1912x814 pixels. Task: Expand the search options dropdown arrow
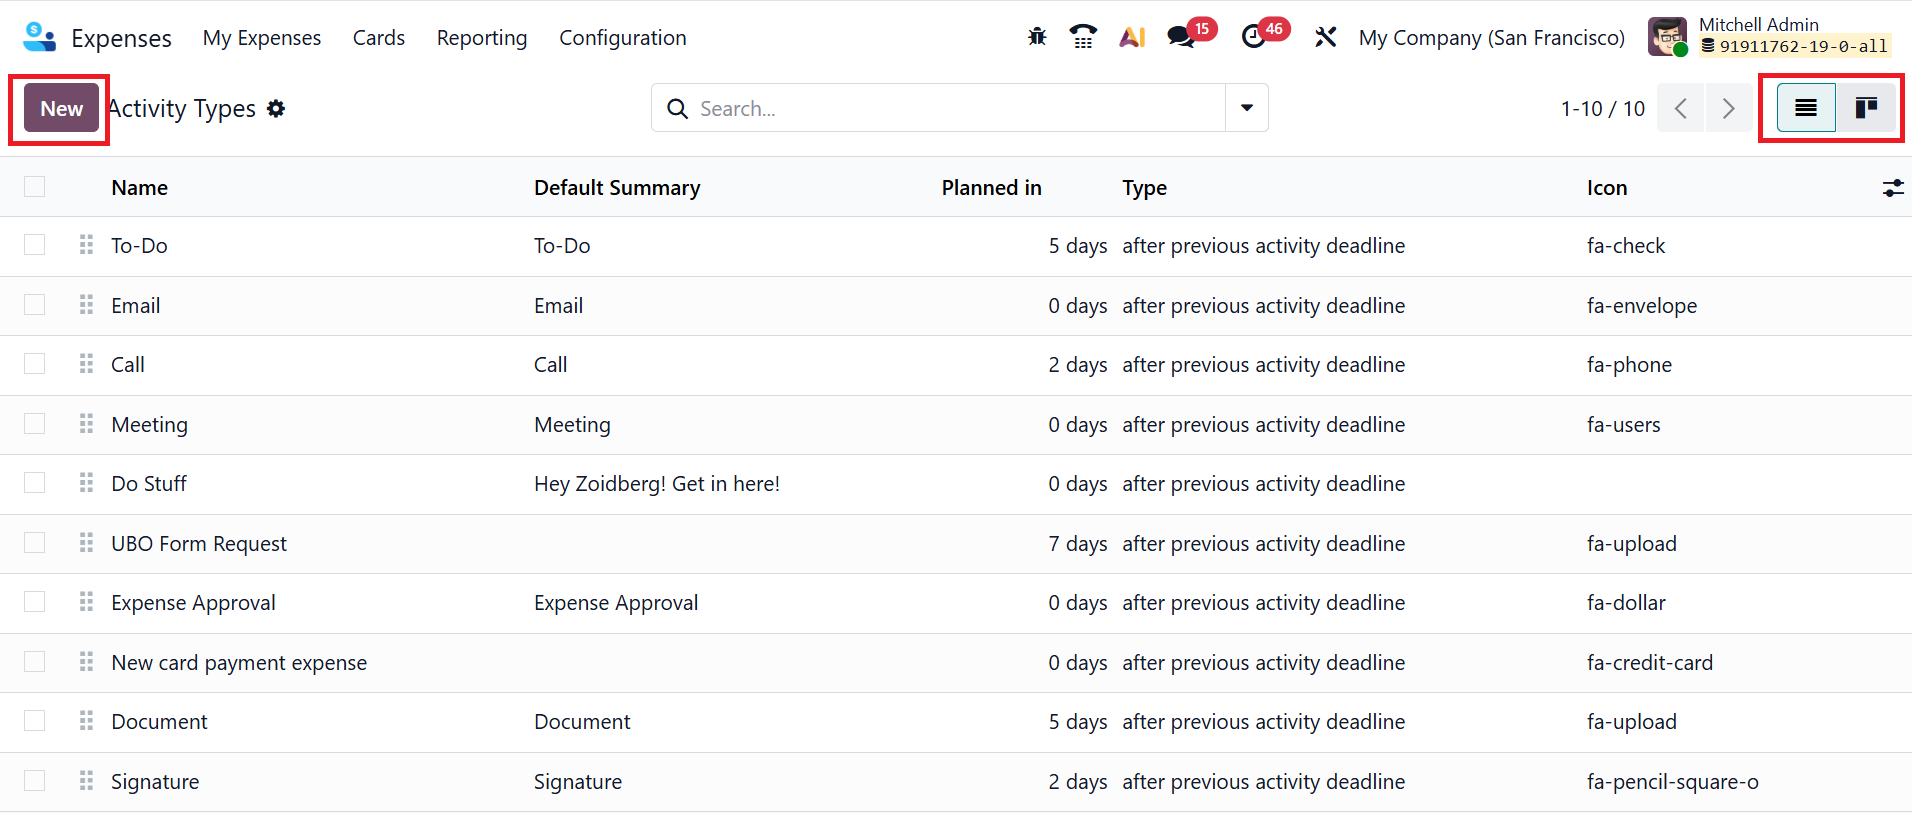point(1247,108)
